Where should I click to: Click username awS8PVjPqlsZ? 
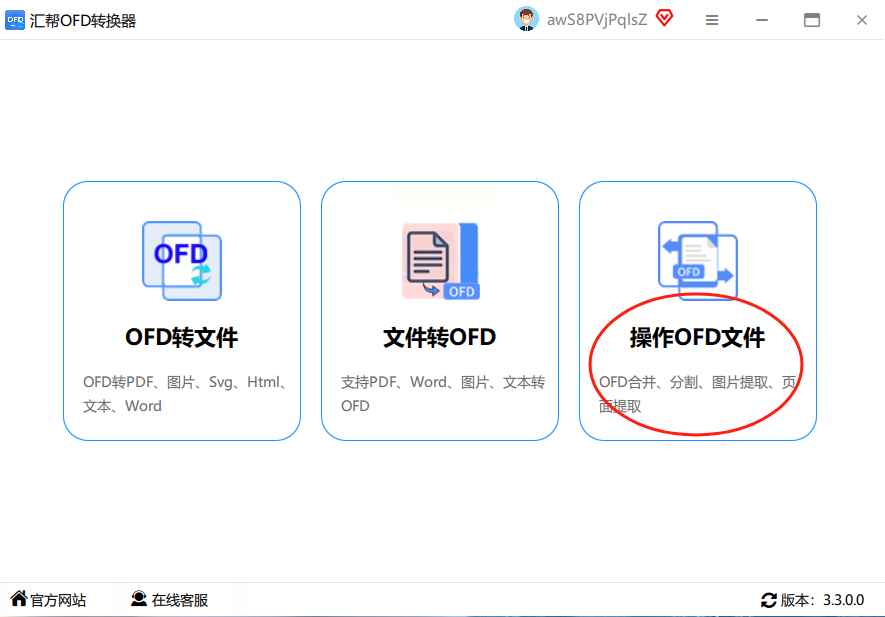tap(597, 20)
